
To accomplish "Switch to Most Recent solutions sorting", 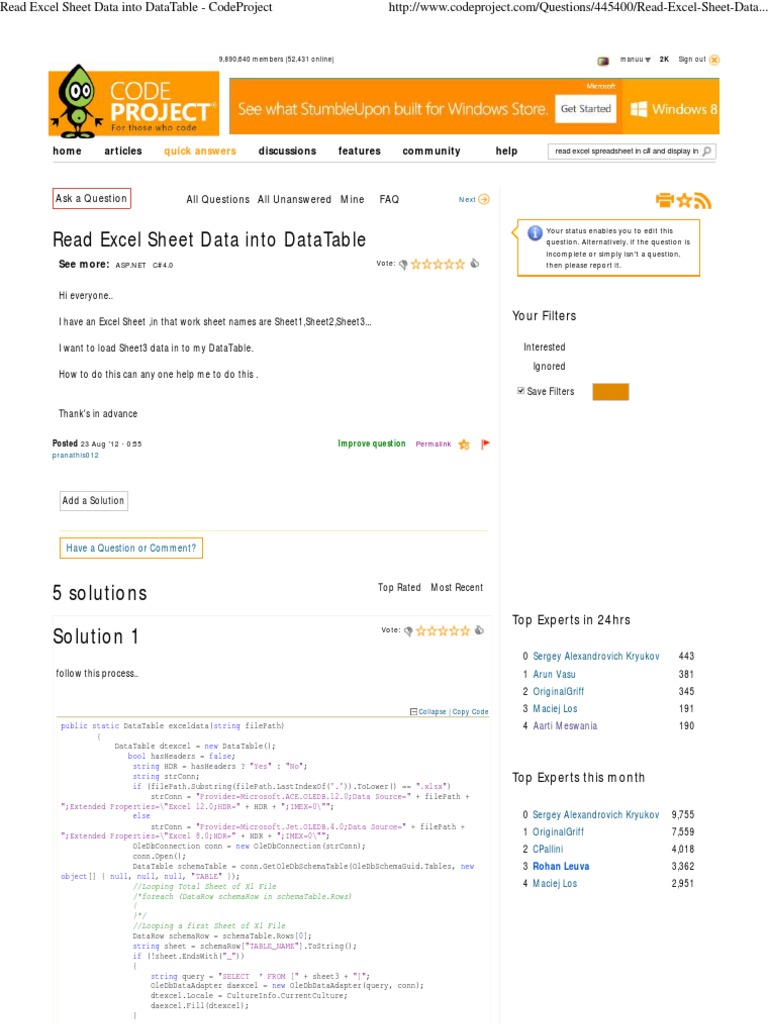I will point(456,587).
